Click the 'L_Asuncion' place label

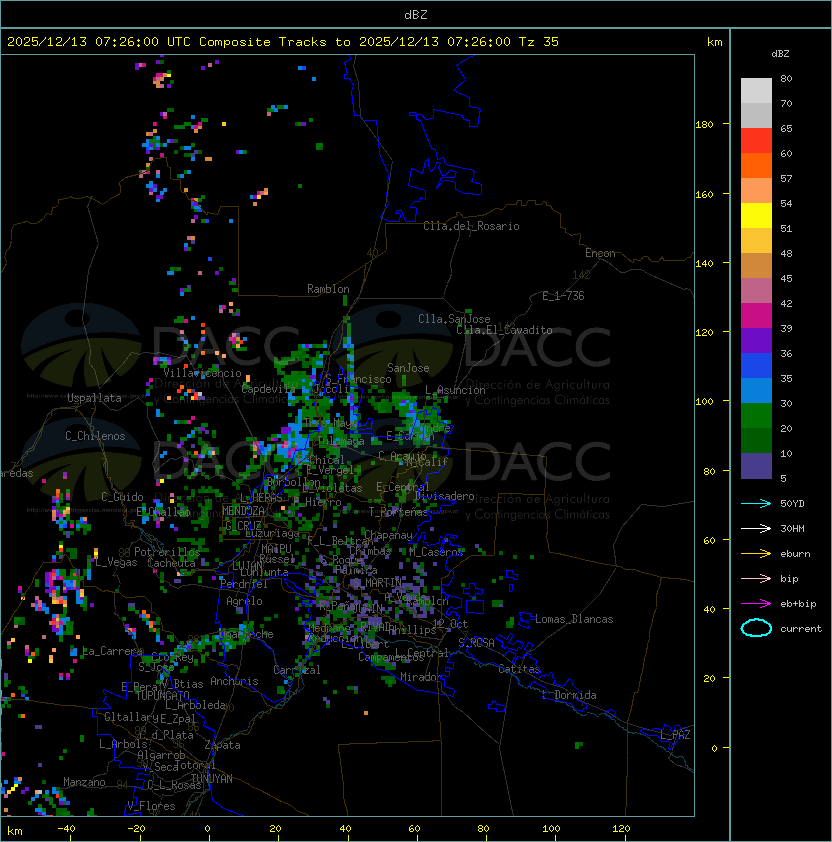pyautogui.click(x=455, y=390)
